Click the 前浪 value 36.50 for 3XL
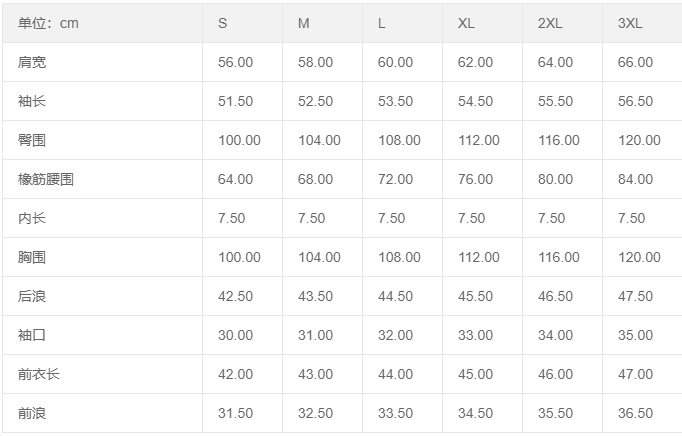682x436 pixels. pos(635,413)
